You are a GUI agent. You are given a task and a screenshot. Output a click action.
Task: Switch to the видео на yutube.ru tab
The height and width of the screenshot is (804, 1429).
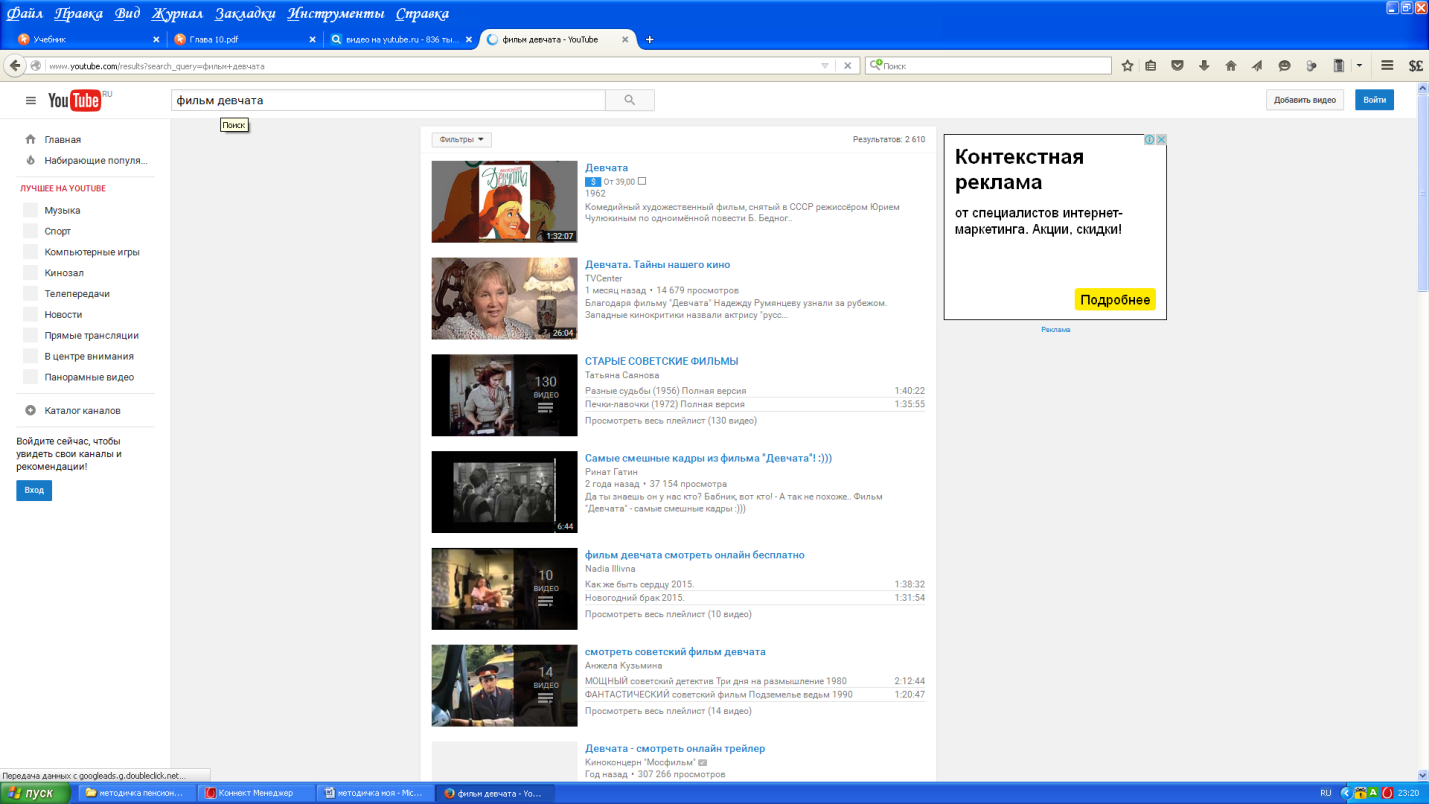tap(400, 40)
